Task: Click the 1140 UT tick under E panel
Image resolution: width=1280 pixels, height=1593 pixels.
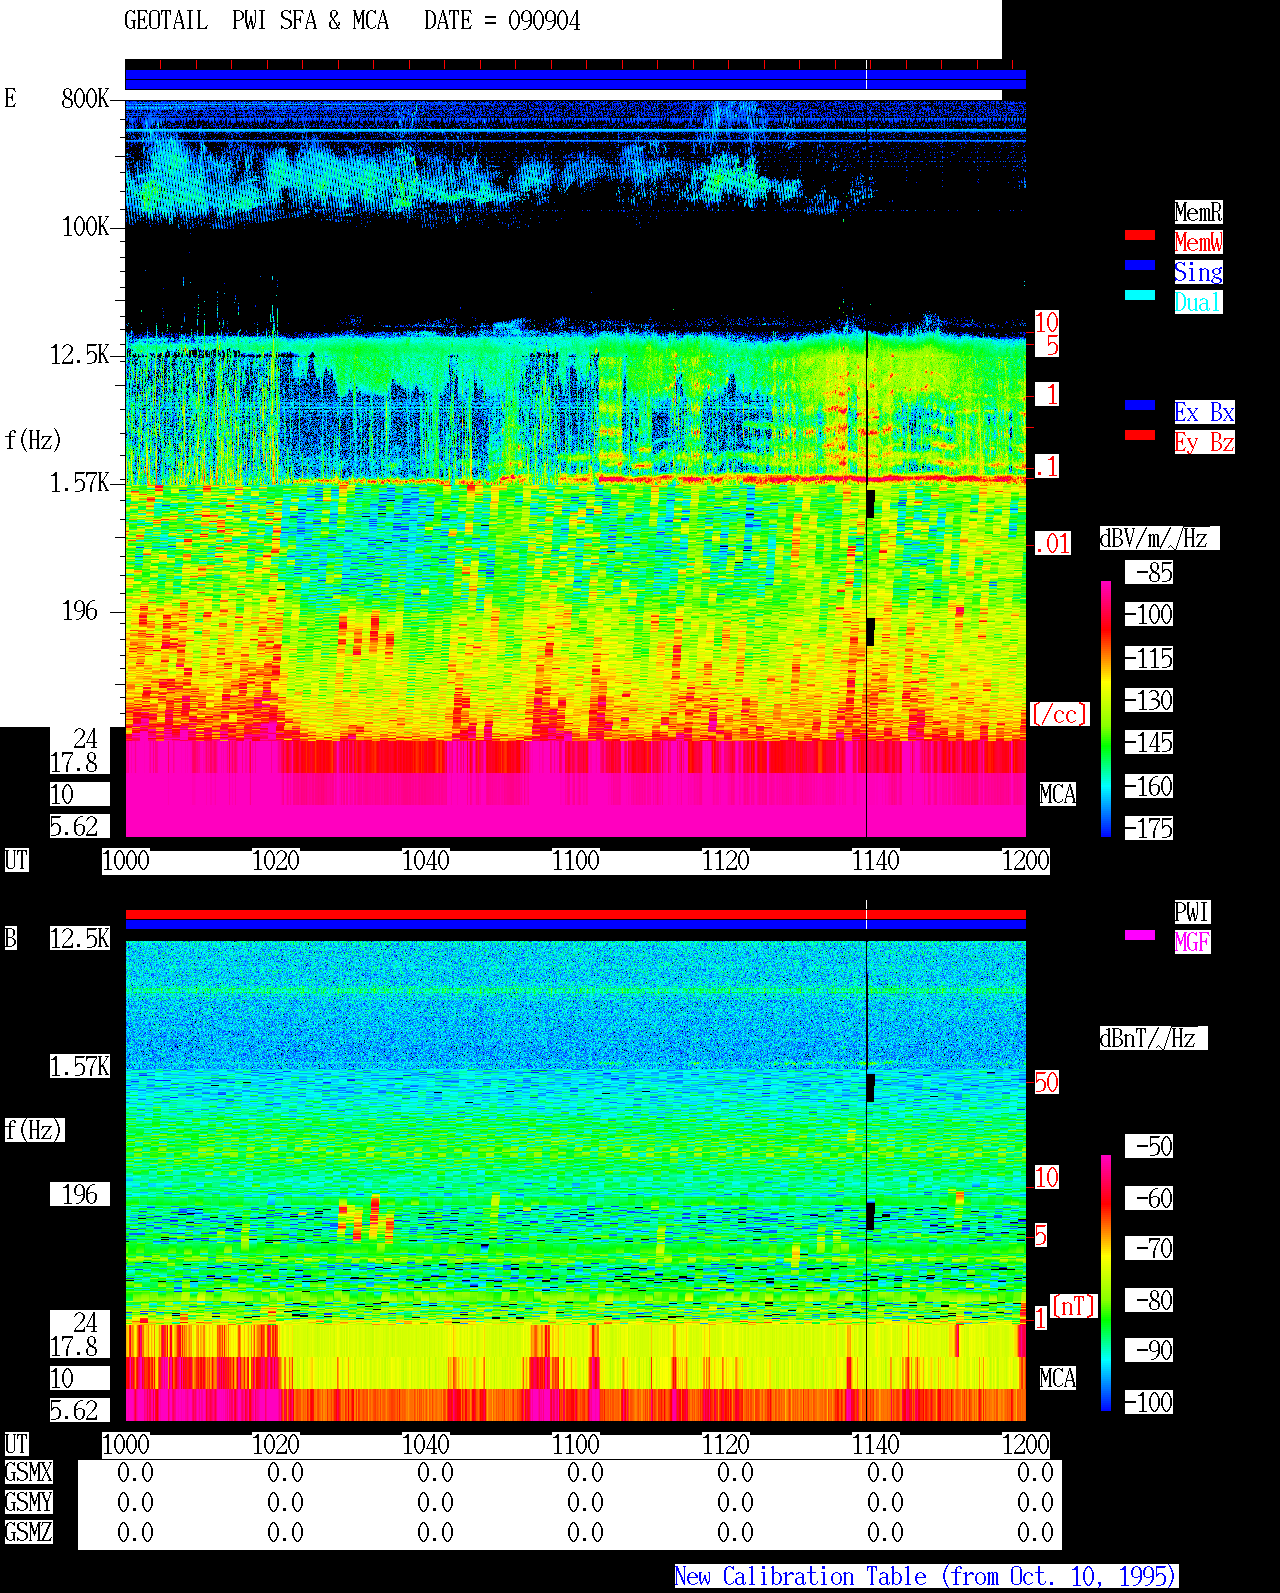Action: click(x=876, y=860)
